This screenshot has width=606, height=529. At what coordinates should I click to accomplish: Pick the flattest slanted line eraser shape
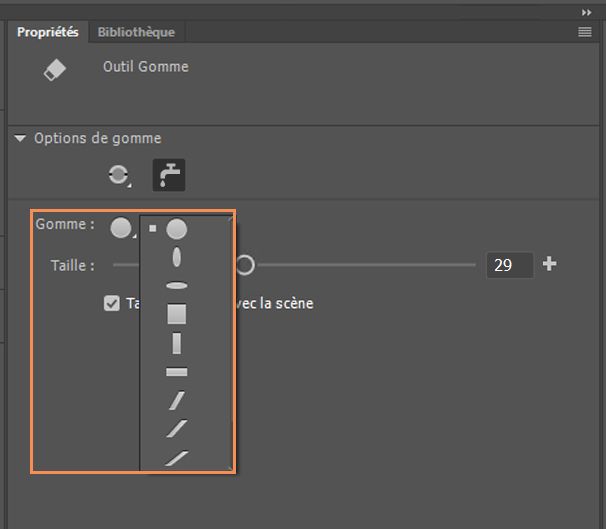coord(177,458)
